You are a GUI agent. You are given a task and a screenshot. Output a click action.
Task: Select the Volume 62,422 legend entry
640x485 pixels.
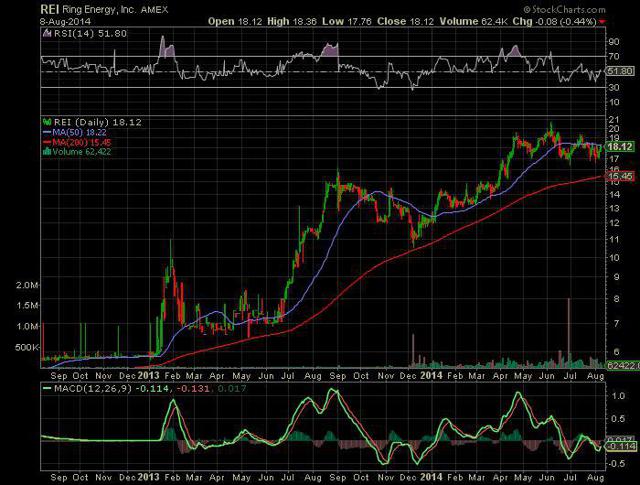coord(82,151)
